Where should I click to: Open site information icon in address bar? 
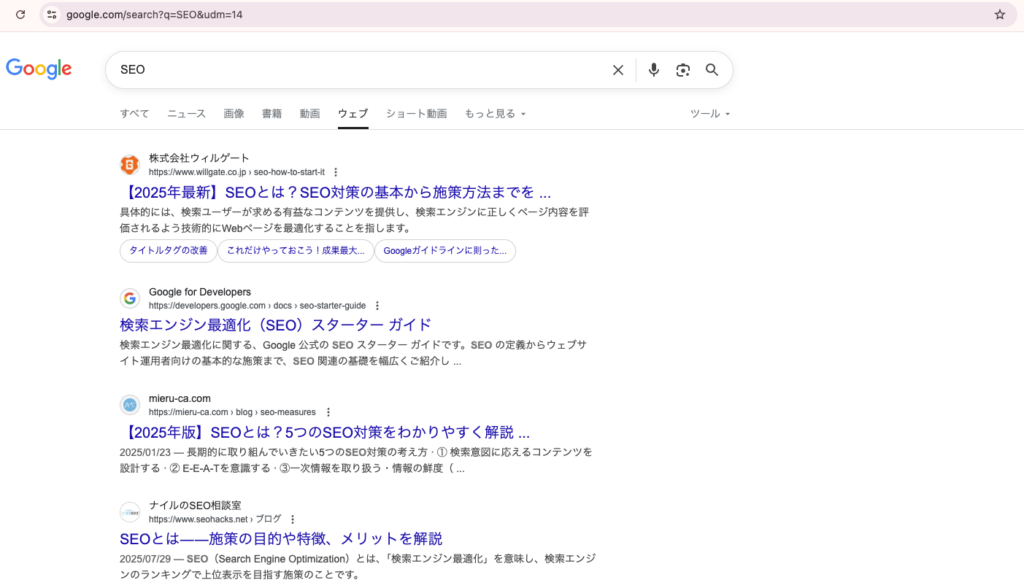pyautogui.click(x=52, y=14)
